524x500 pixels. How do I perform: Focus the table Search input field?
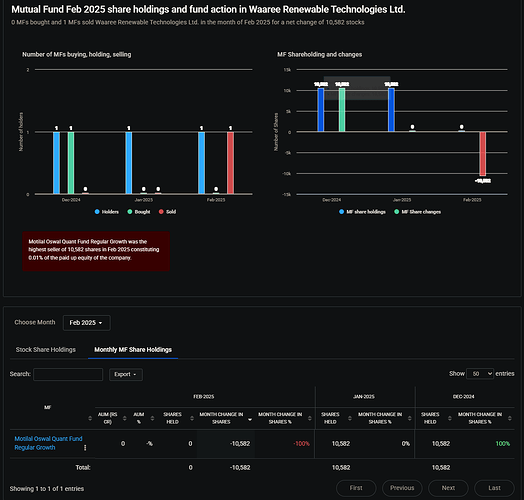tap(68, 374)
